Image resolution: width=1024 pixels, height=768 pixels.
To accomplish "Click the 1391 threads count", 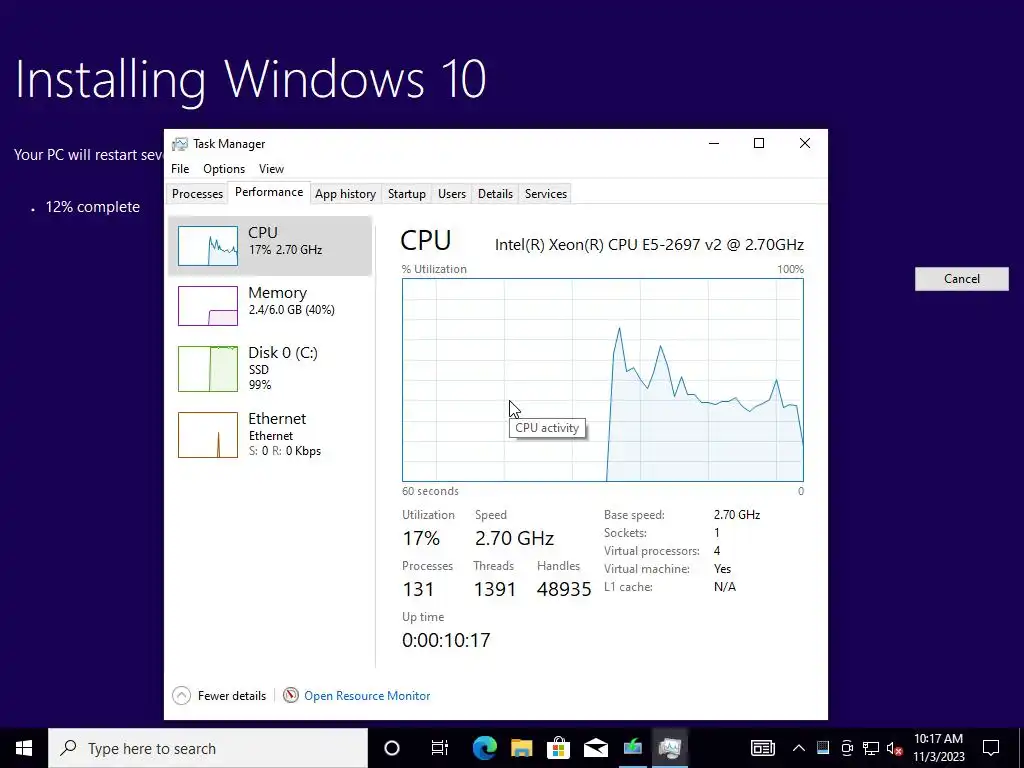I will tap(494, 589).
